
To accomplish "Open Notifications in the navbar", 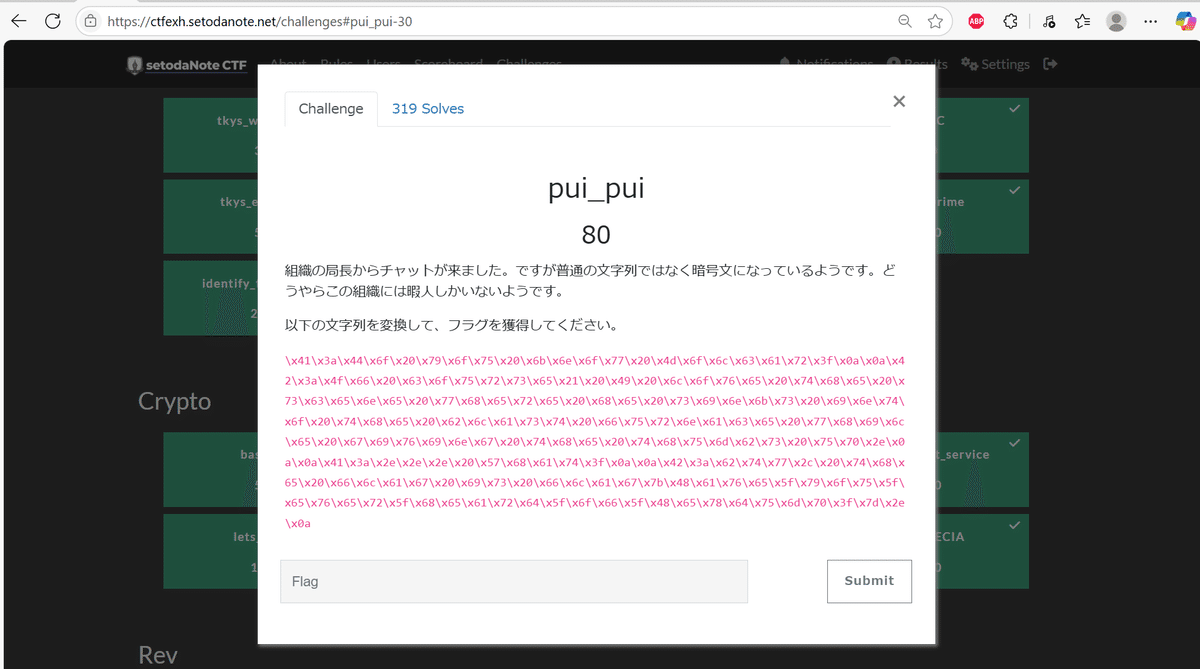I will click(826, 63).
